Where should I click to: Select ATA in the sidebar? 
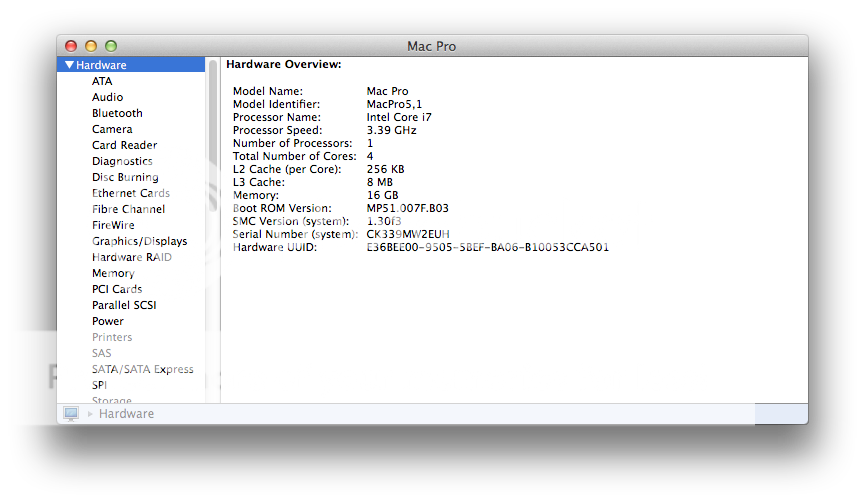coord(102,81)
